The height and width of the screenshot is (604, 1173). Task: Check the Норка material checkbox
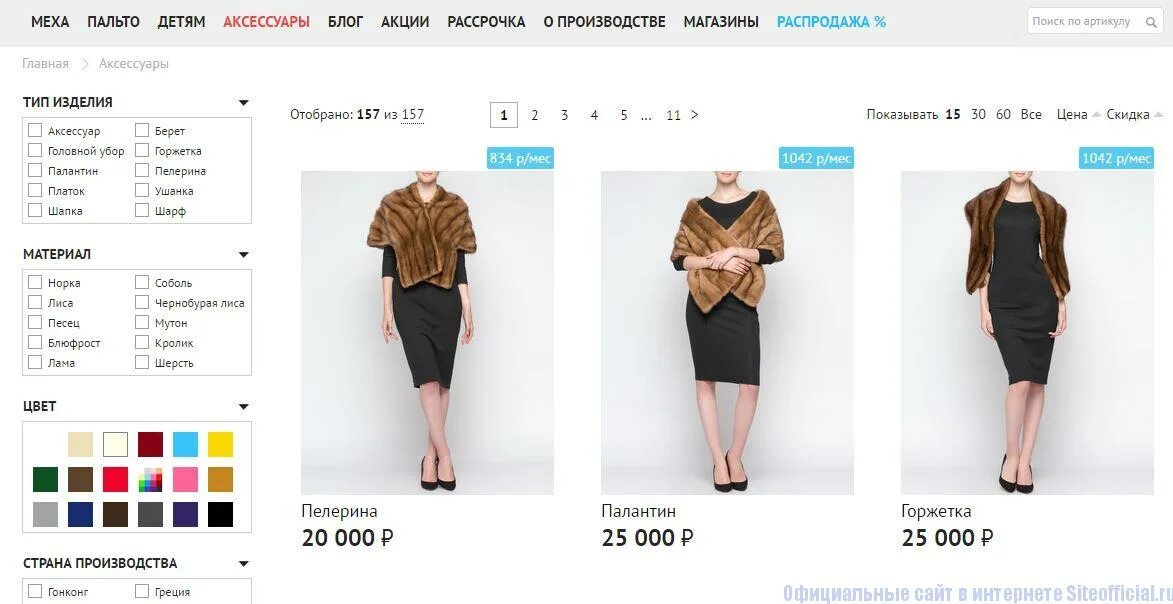pyautogui.click(x=34, y=282)
